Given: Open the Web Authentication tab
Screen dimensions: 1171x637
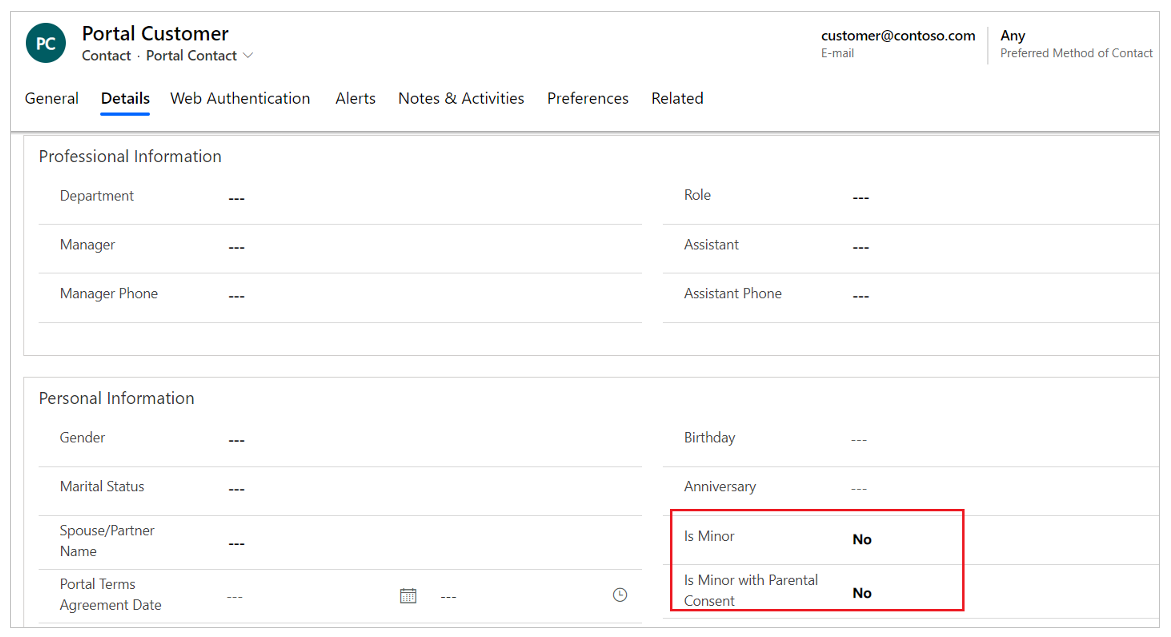Looking at the screenshot, I should pyautogui.click(x=240, y=98).
